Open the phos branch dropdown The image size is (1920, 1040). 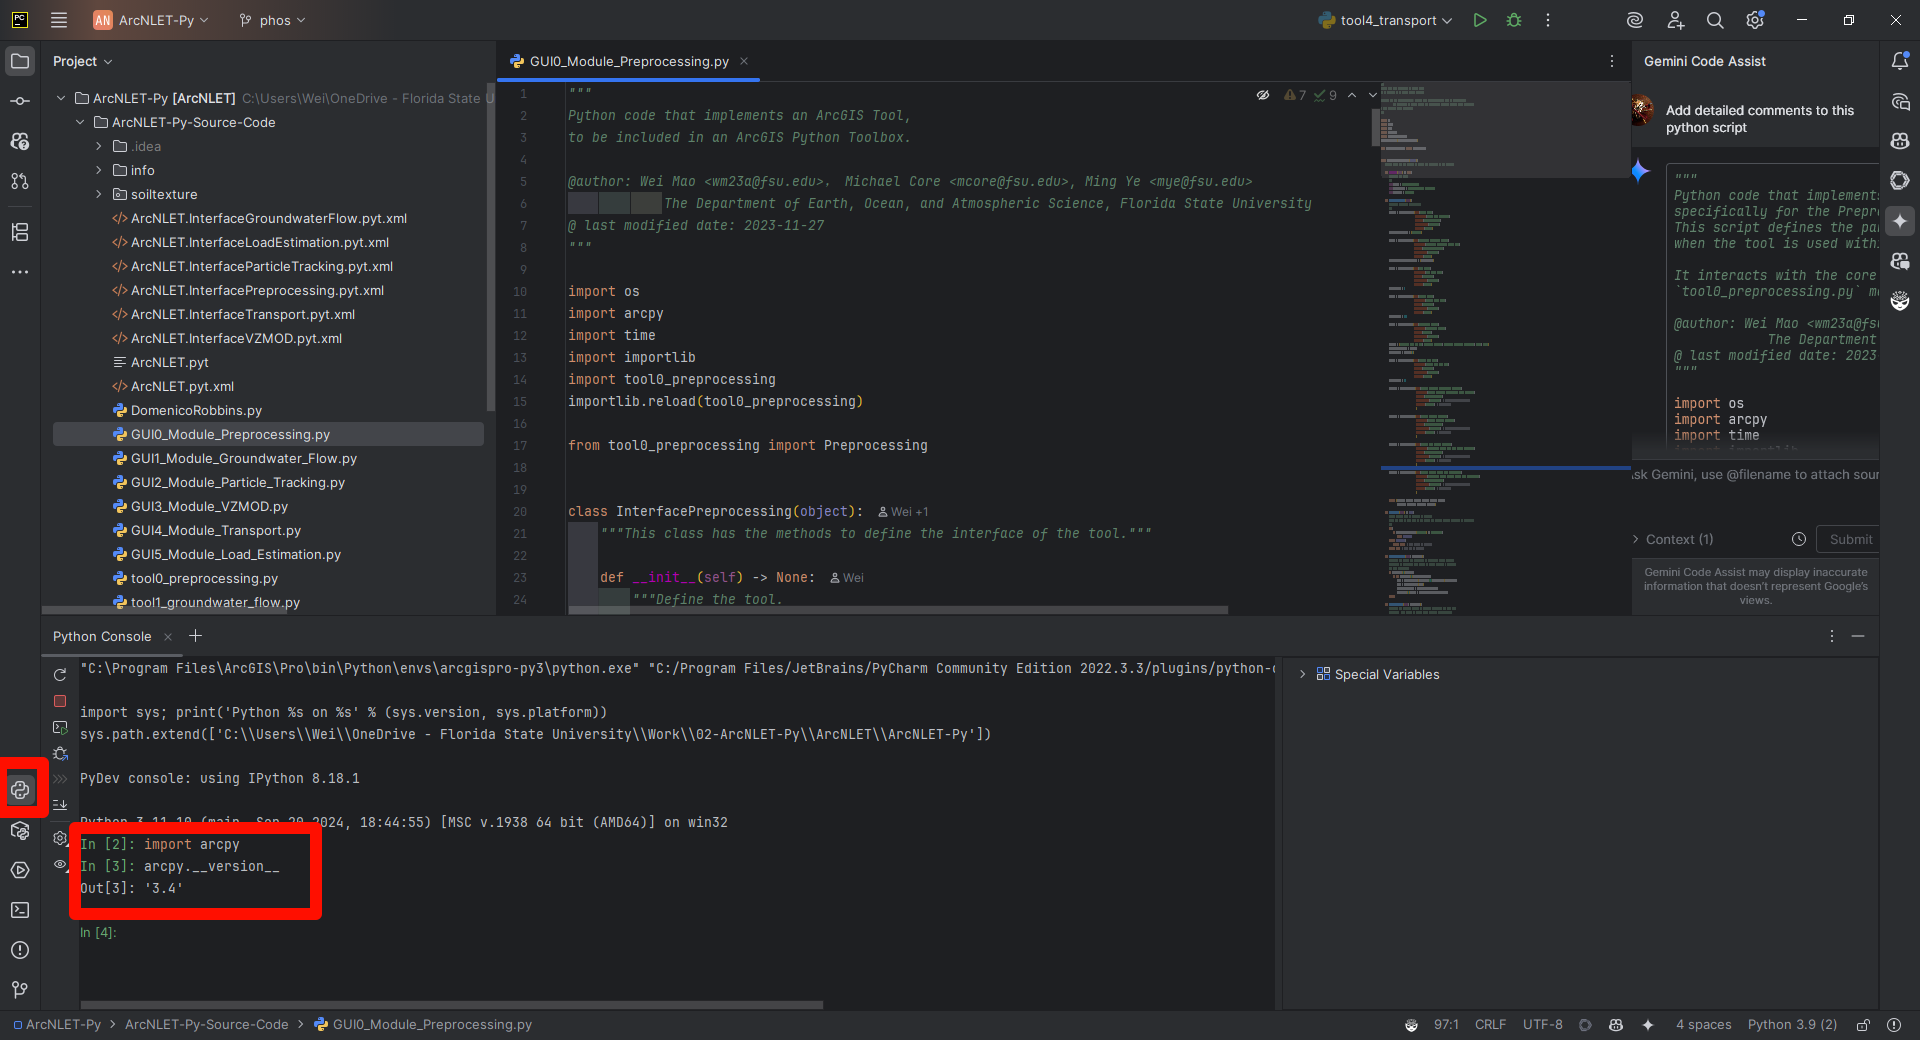click(x=272, y=20)
